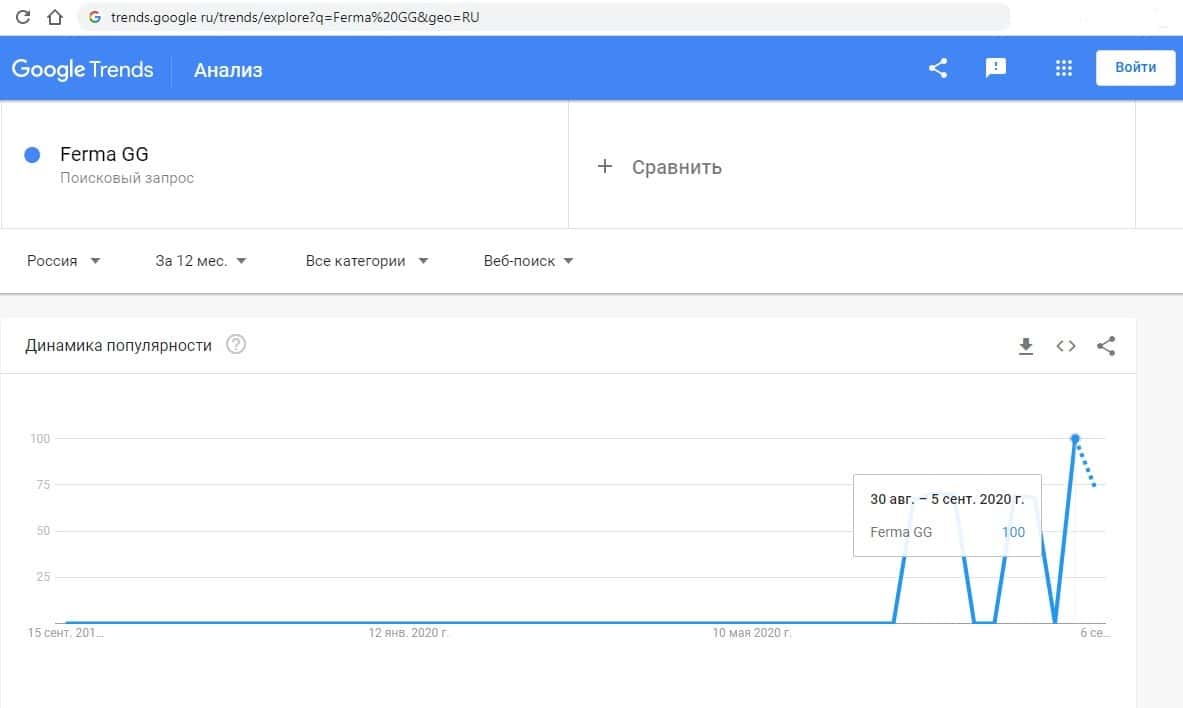Open the Веб-поиск search type dropdown

pos(528,261)
